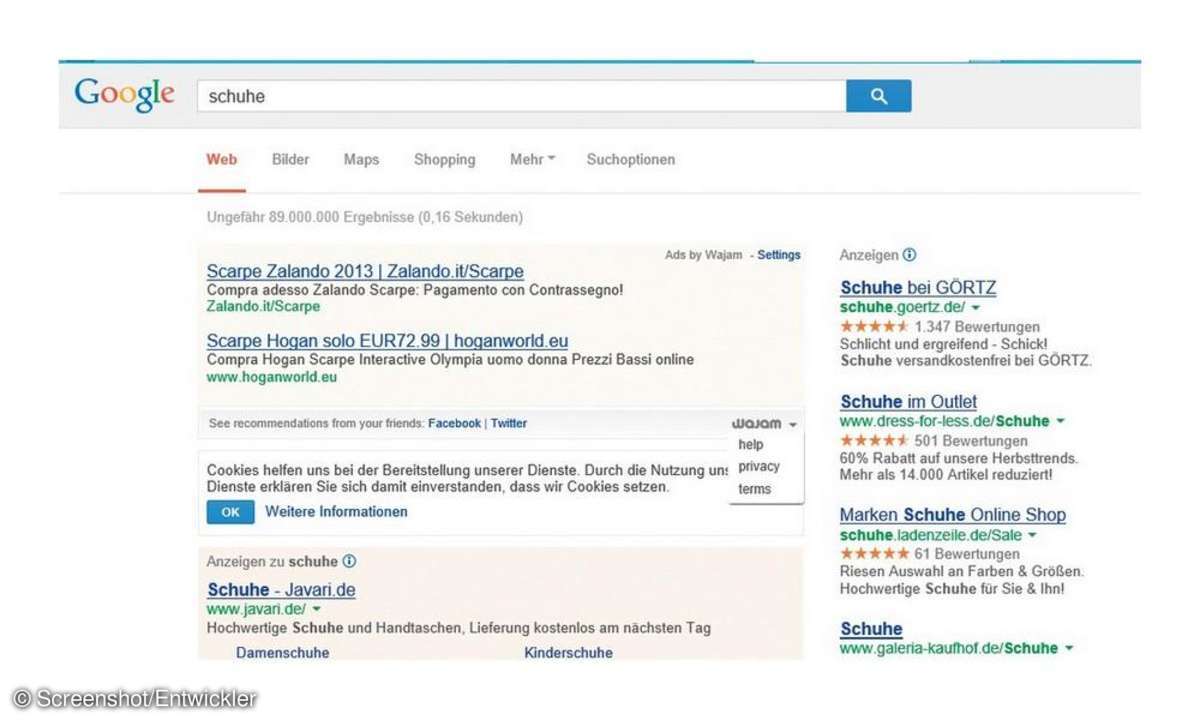
Task: Expand the arrow next to schuhe.ladenzeile.de/Sale
Action: [1032, 535]
